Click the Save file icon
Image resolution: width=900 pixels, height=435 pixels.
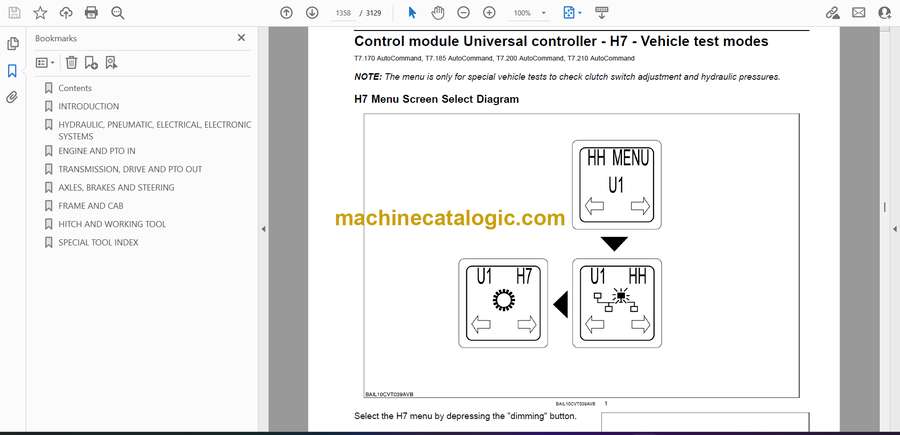pos(14,13)
